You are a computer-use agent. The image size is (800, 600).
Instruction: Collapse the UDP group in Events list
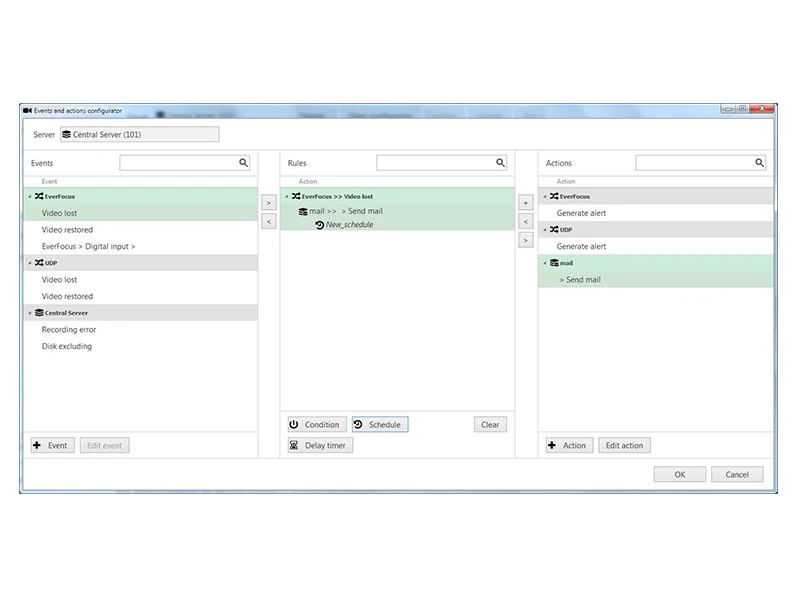[x=30, y=263]
